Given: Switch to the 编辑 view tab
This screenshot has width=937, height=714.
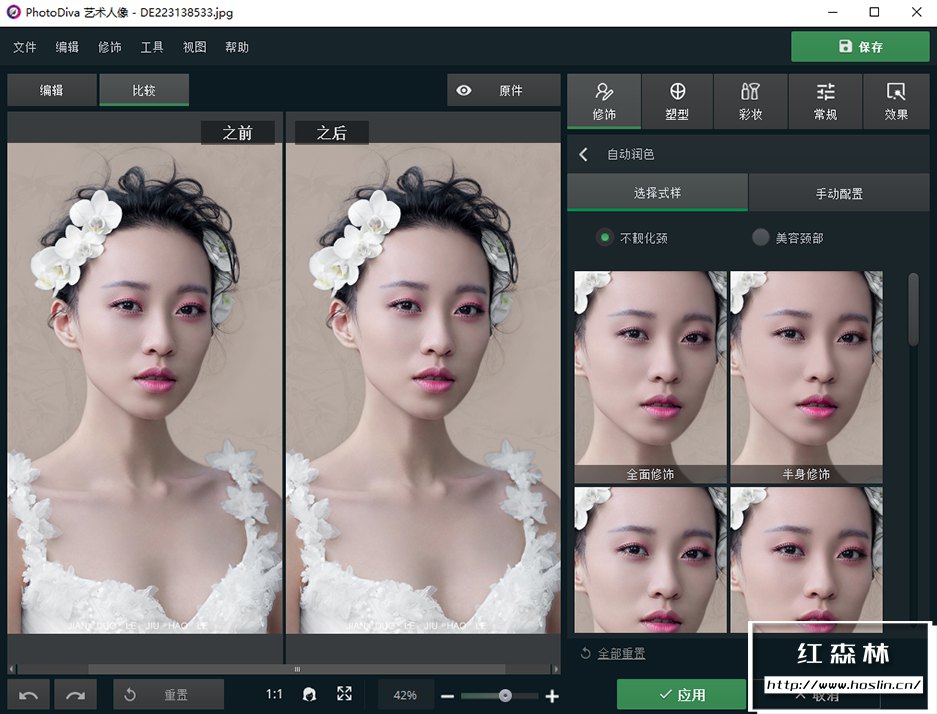Looking at the screenshot, I should 52,90.
